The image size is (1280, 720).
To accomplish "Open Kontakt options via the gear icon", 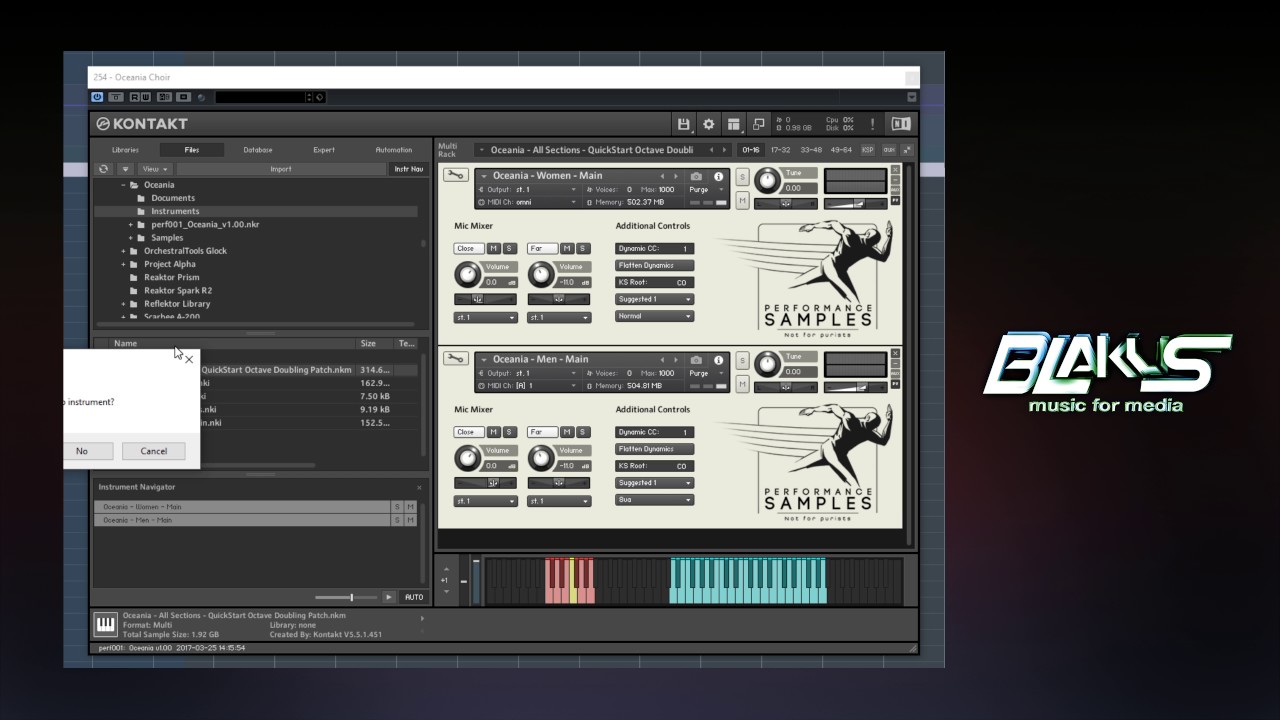I will pos(709,124).
